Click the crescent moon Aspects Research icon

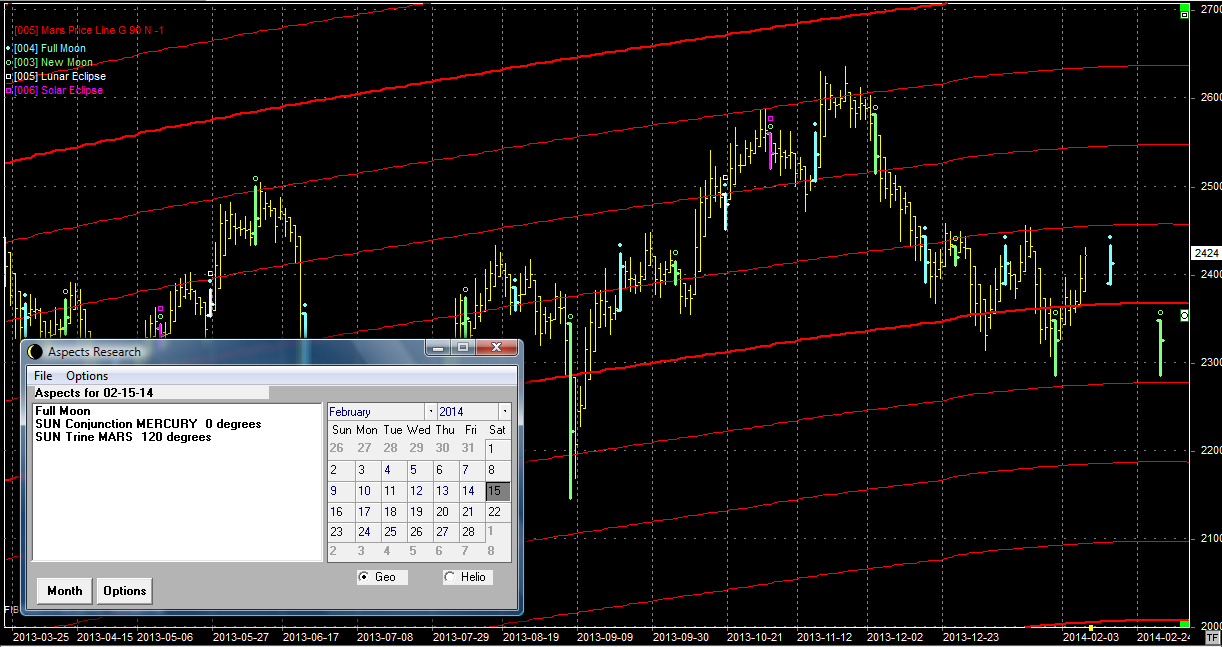[x=35, y=352]
